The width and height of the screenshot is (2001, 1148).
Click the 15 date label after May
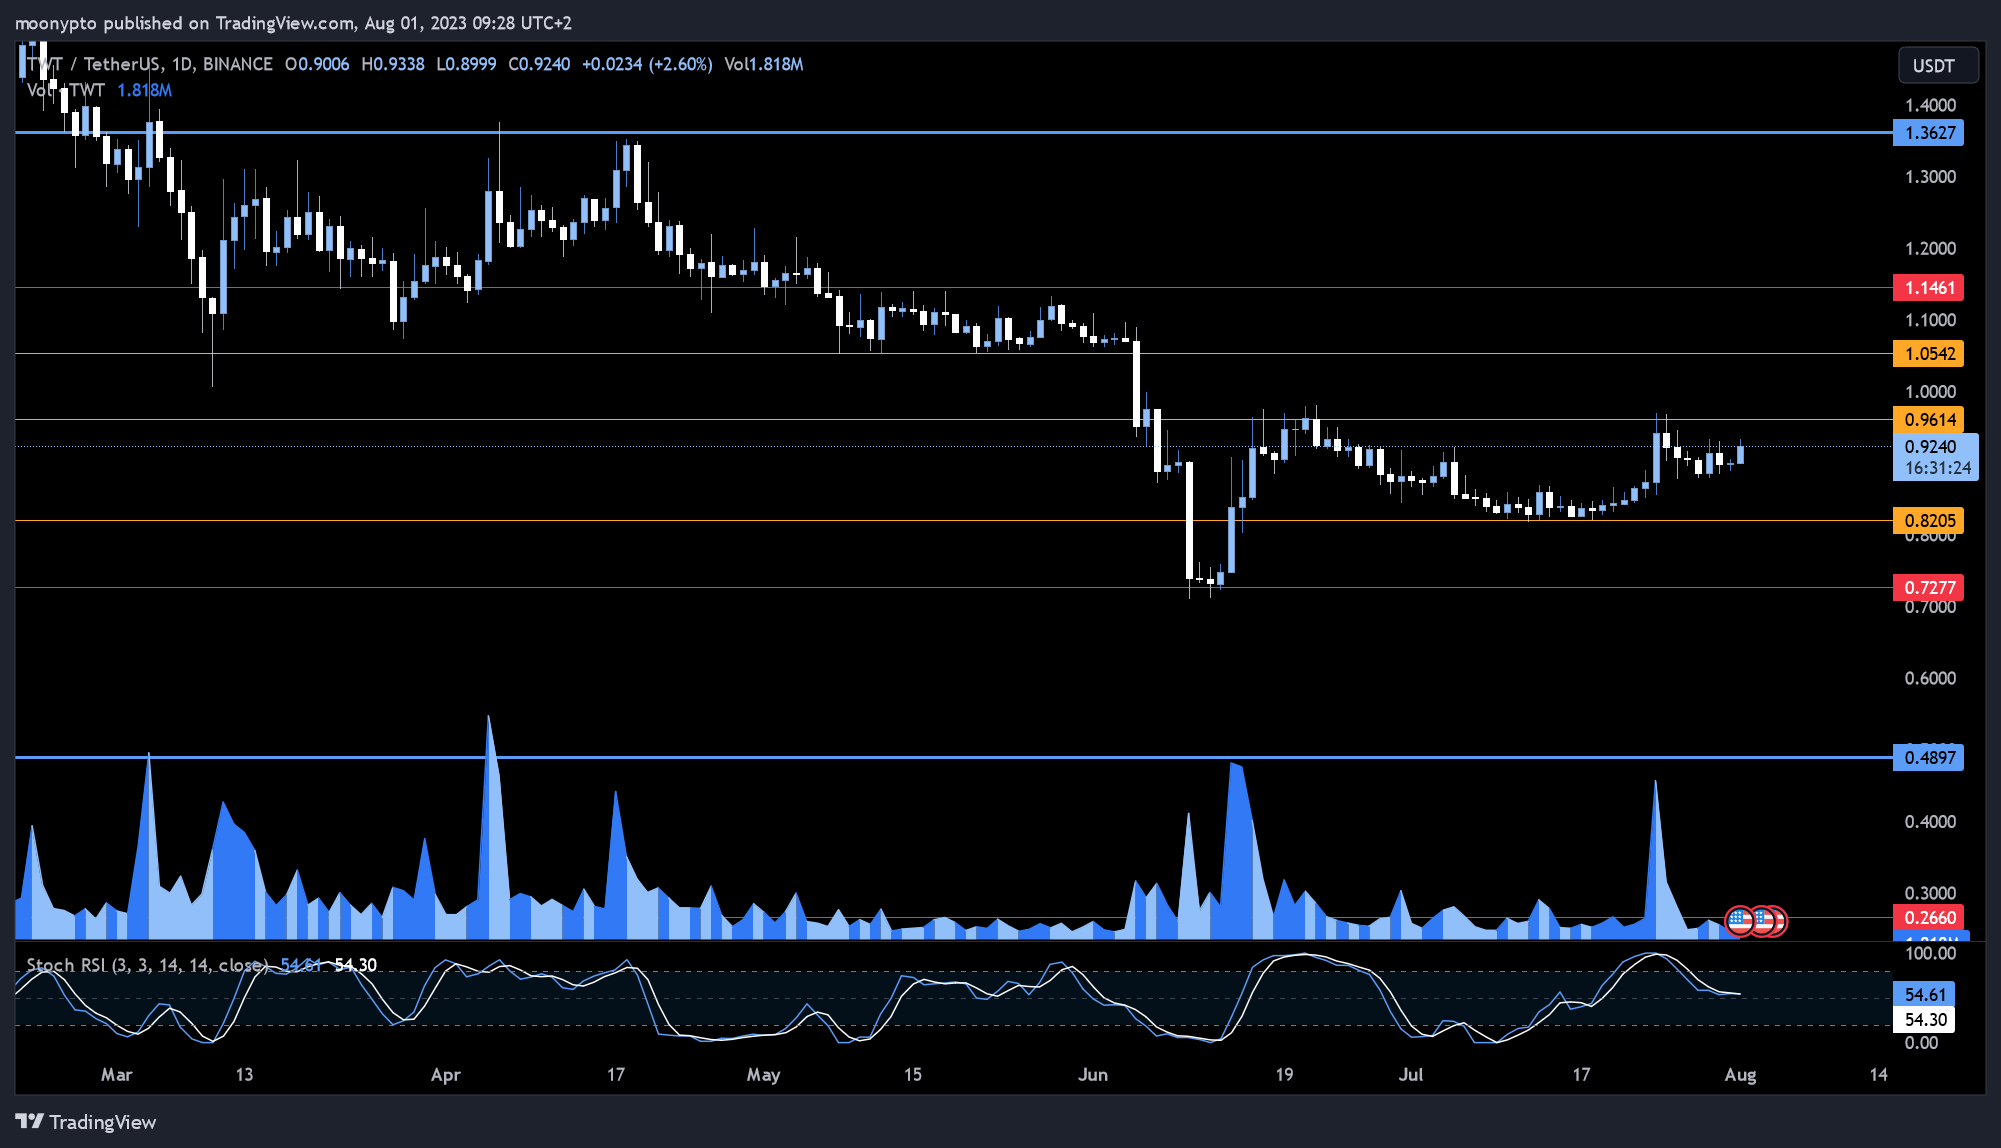(913, 1075)
